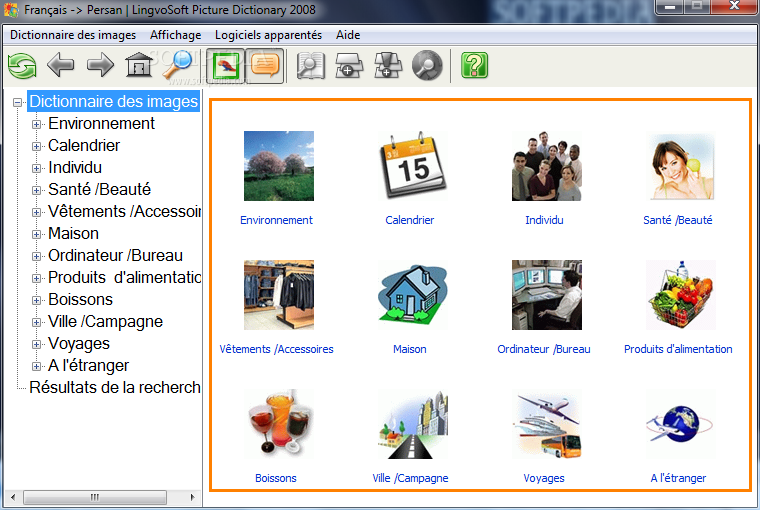Click the stacked trays plus icon
Viewport: 760px width, 510px height.
349,65
